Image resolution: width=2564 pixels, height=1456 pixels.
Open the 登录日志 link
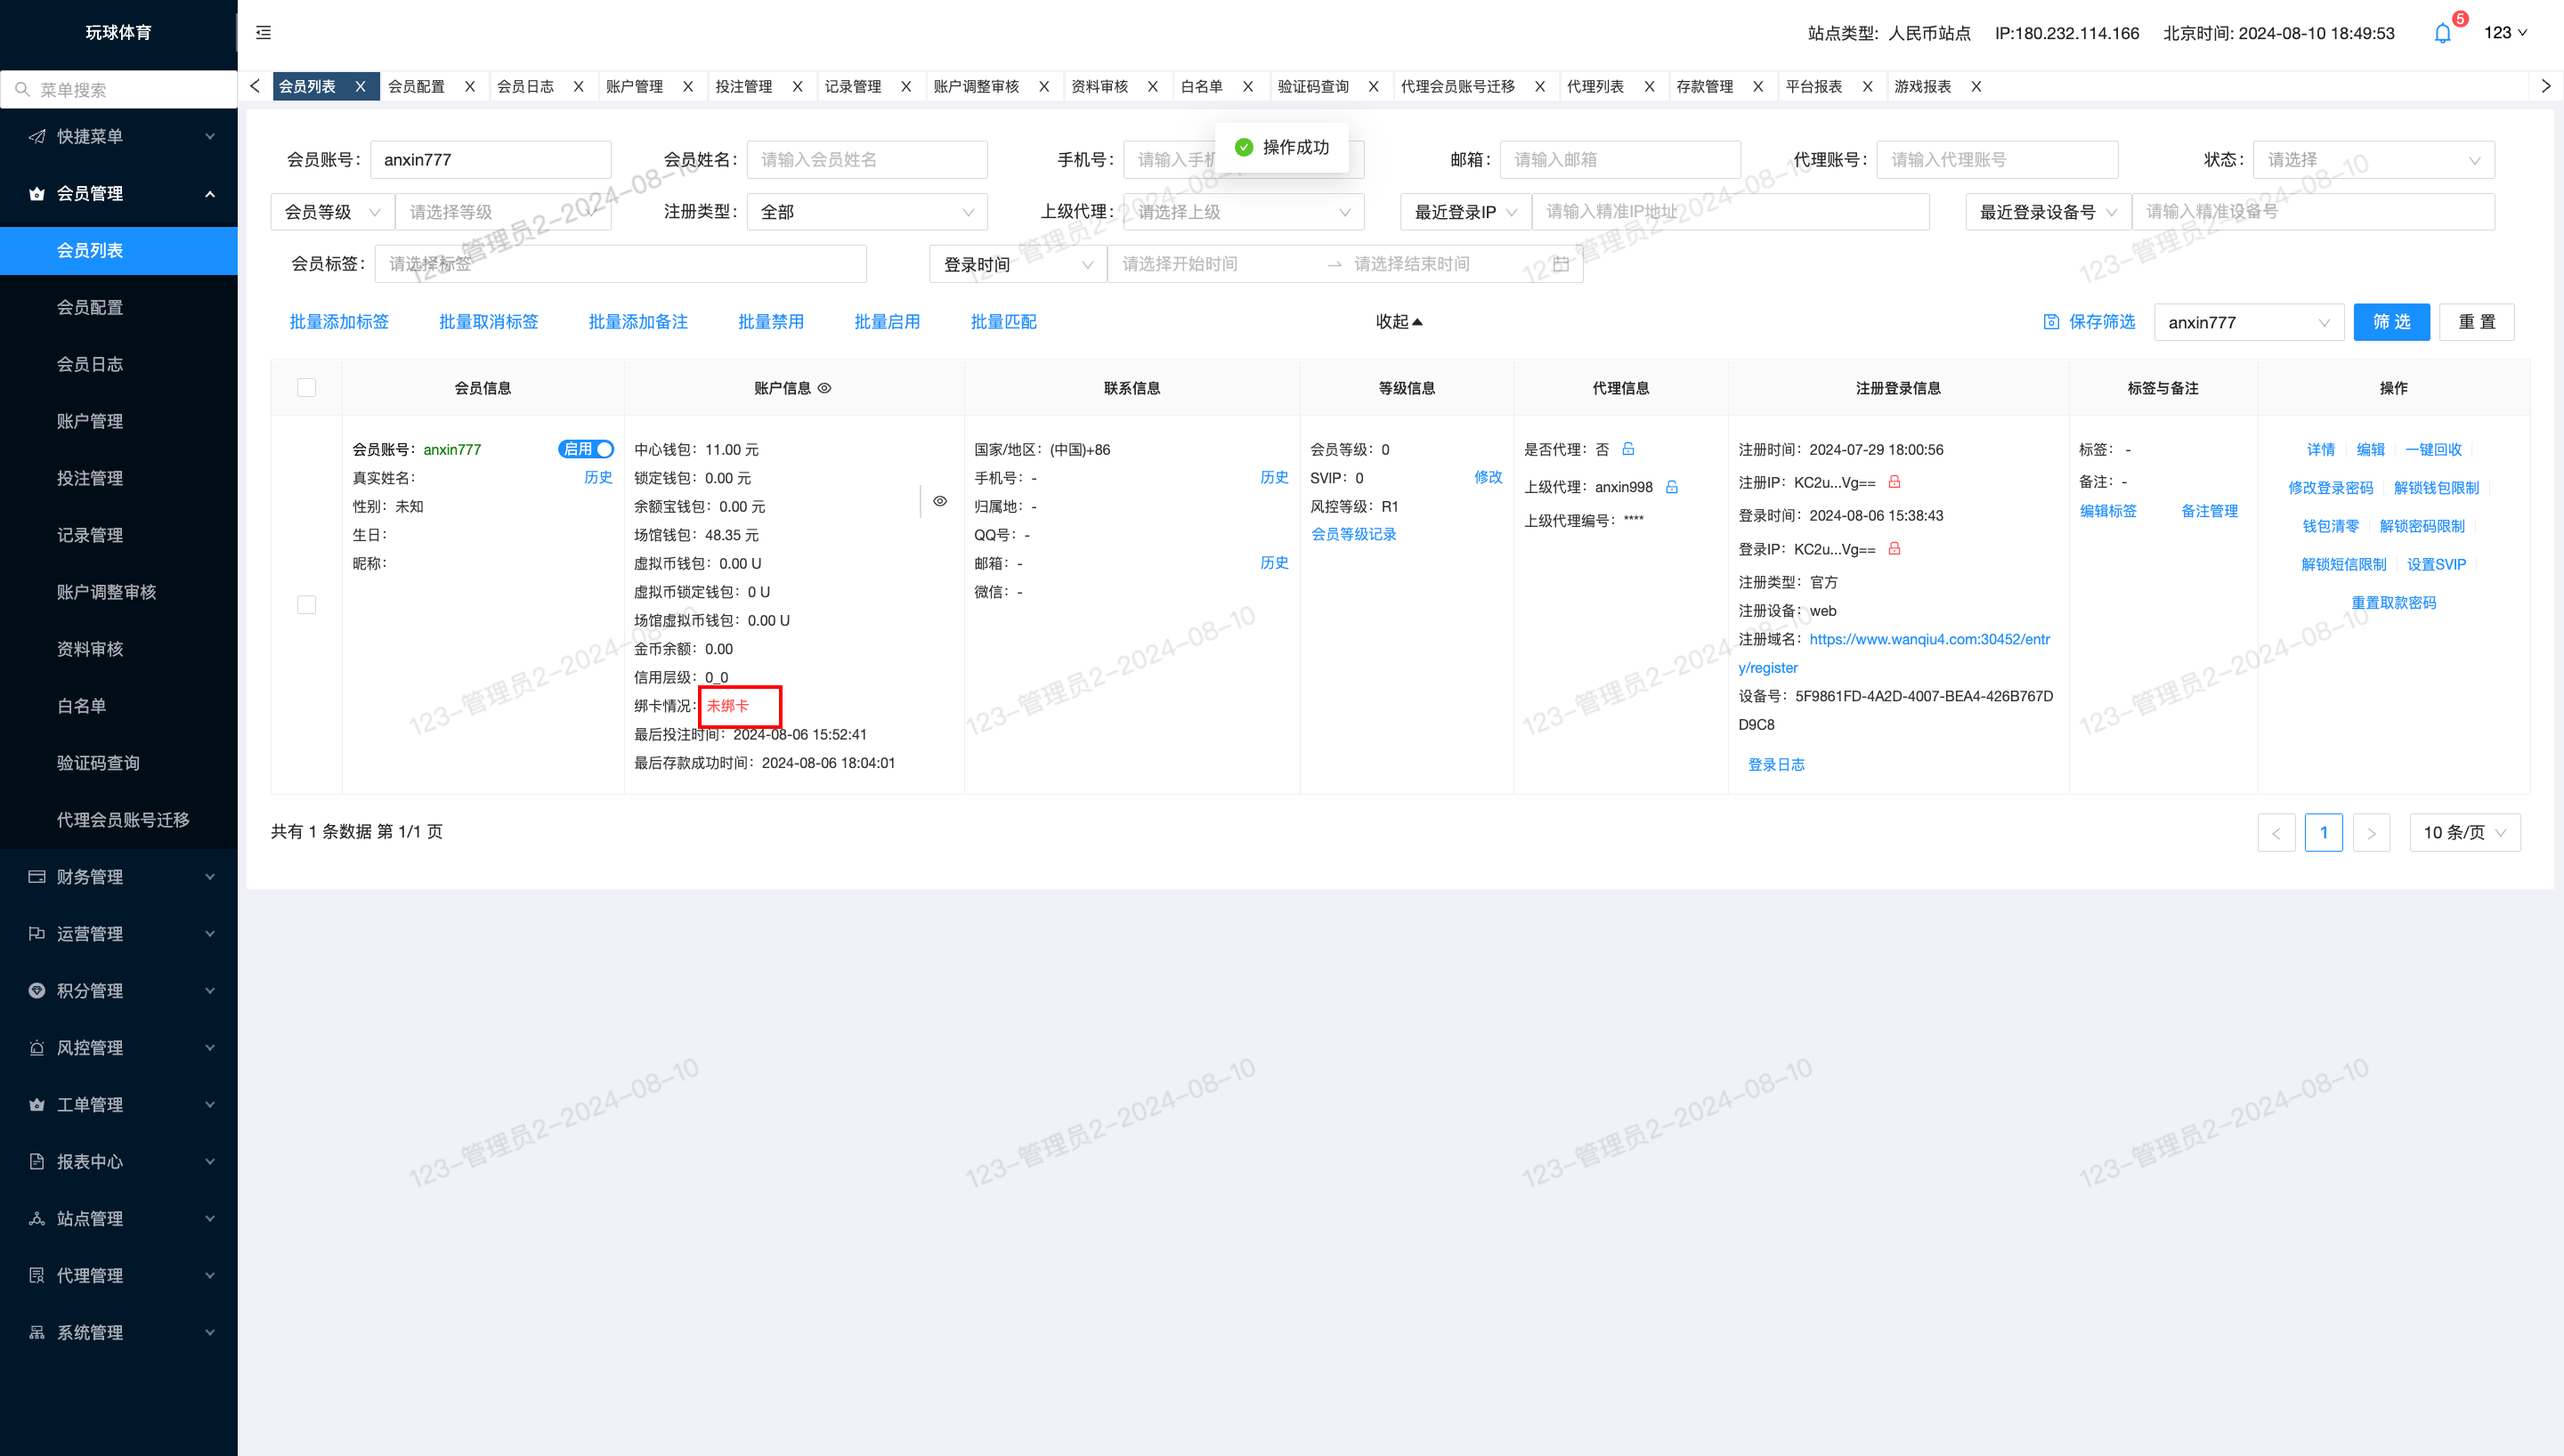(x=1776, y=765)
